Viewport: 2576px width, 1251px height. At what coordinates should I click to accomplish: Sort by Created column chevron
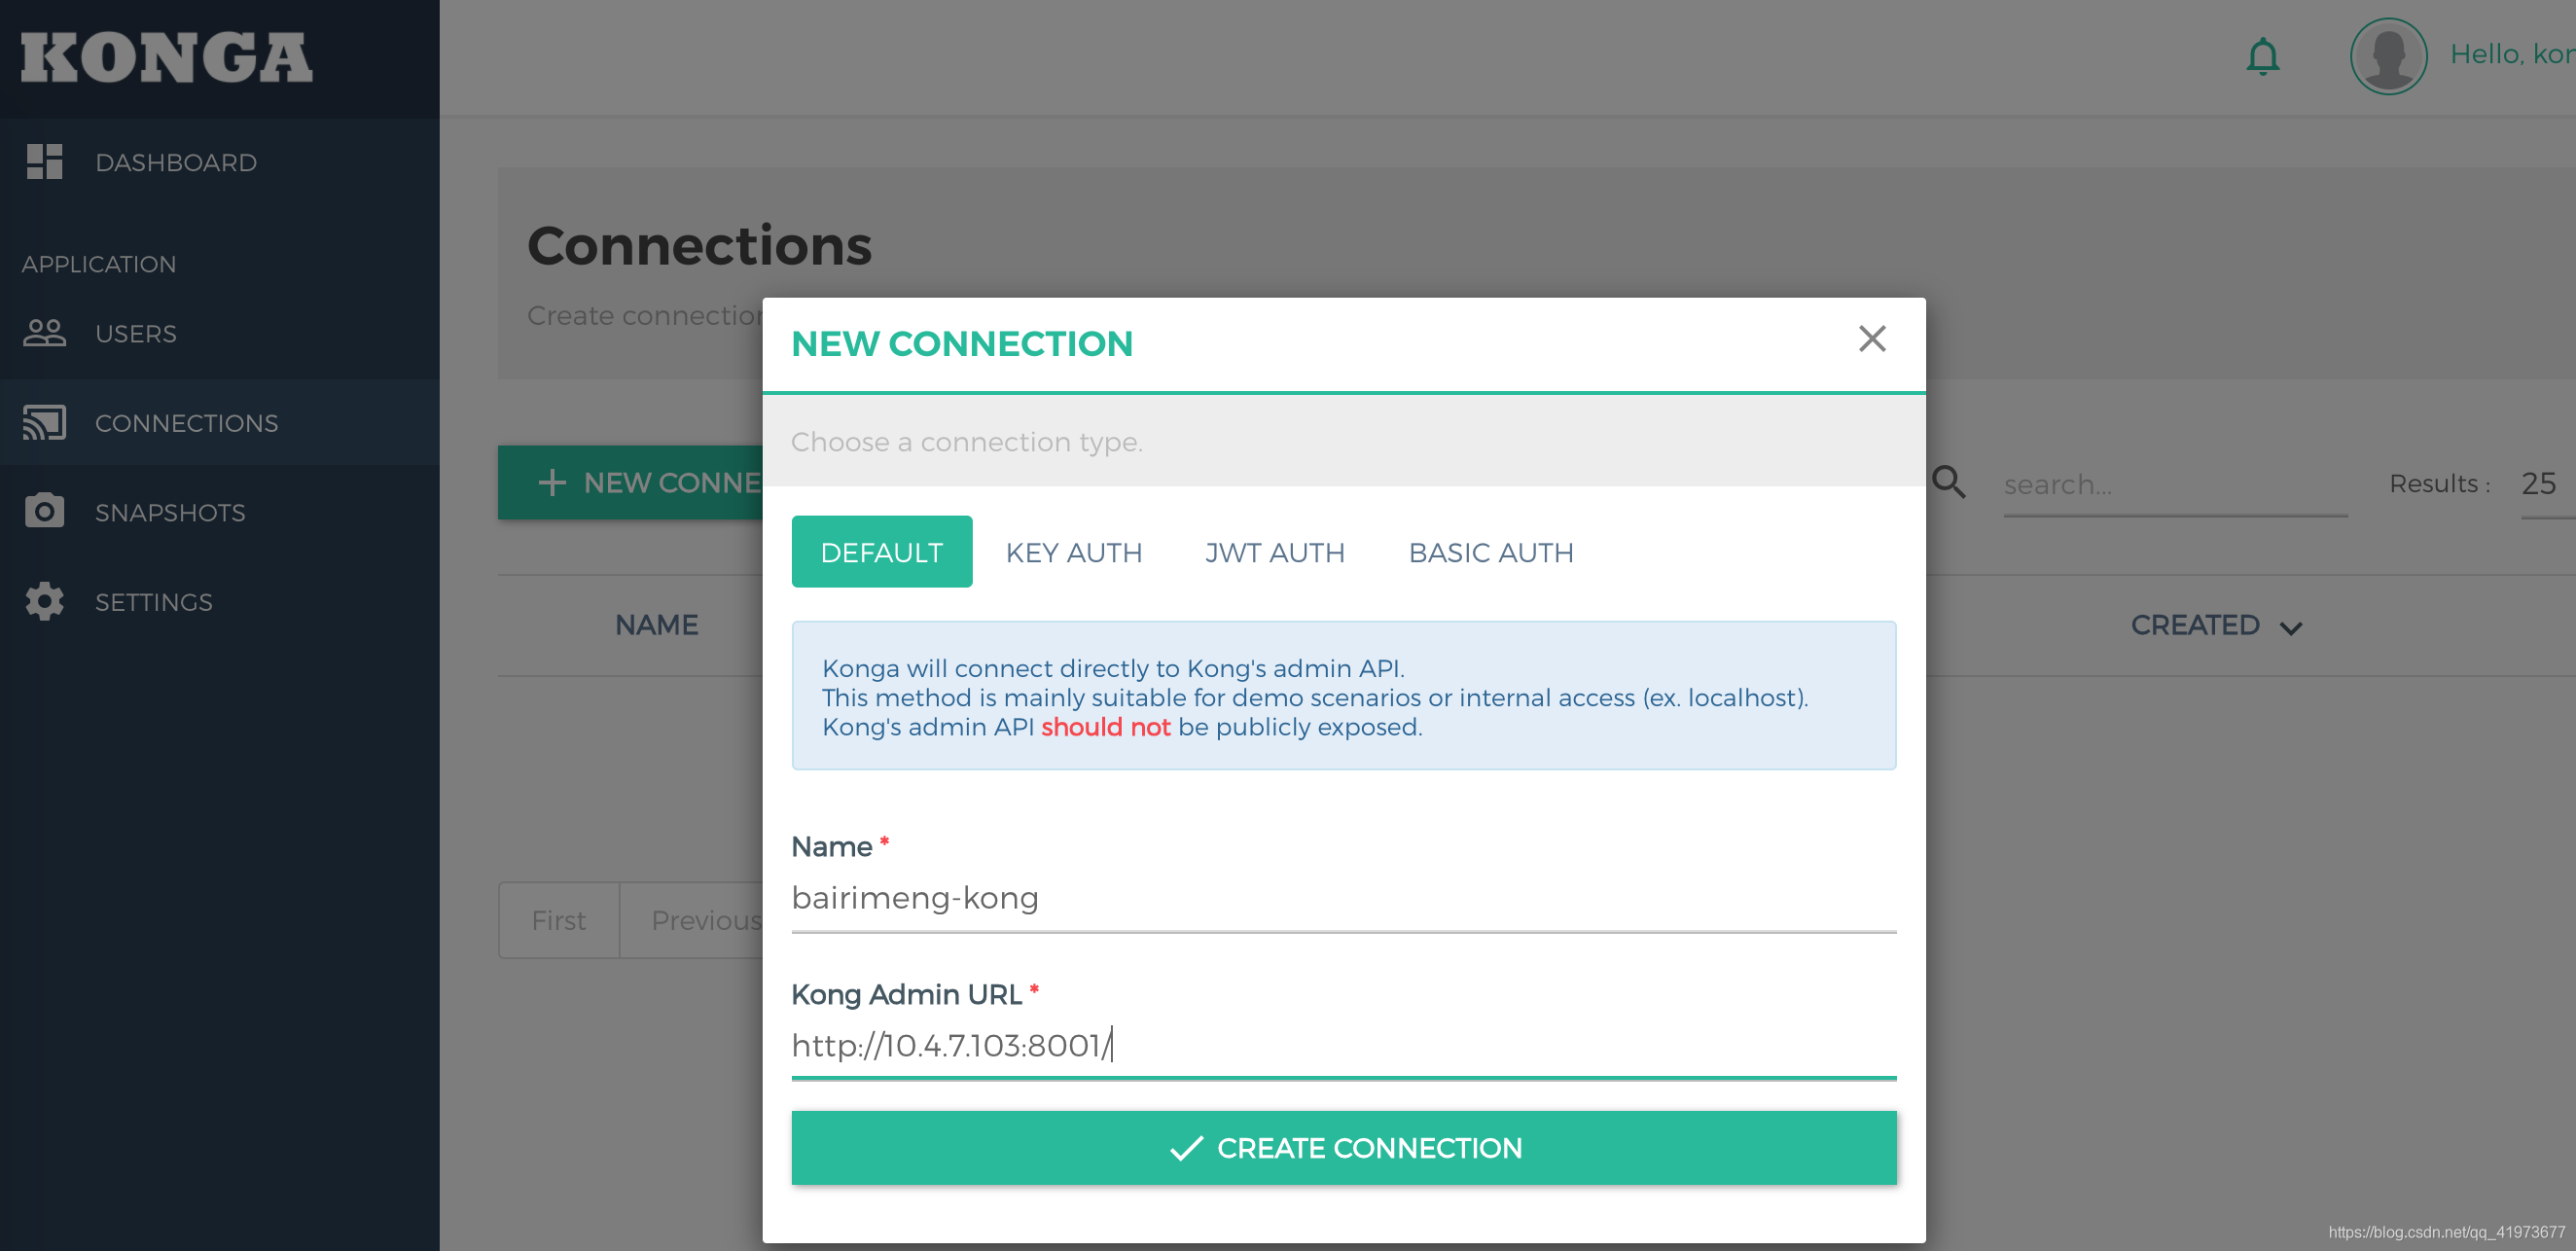[2290, 628]
